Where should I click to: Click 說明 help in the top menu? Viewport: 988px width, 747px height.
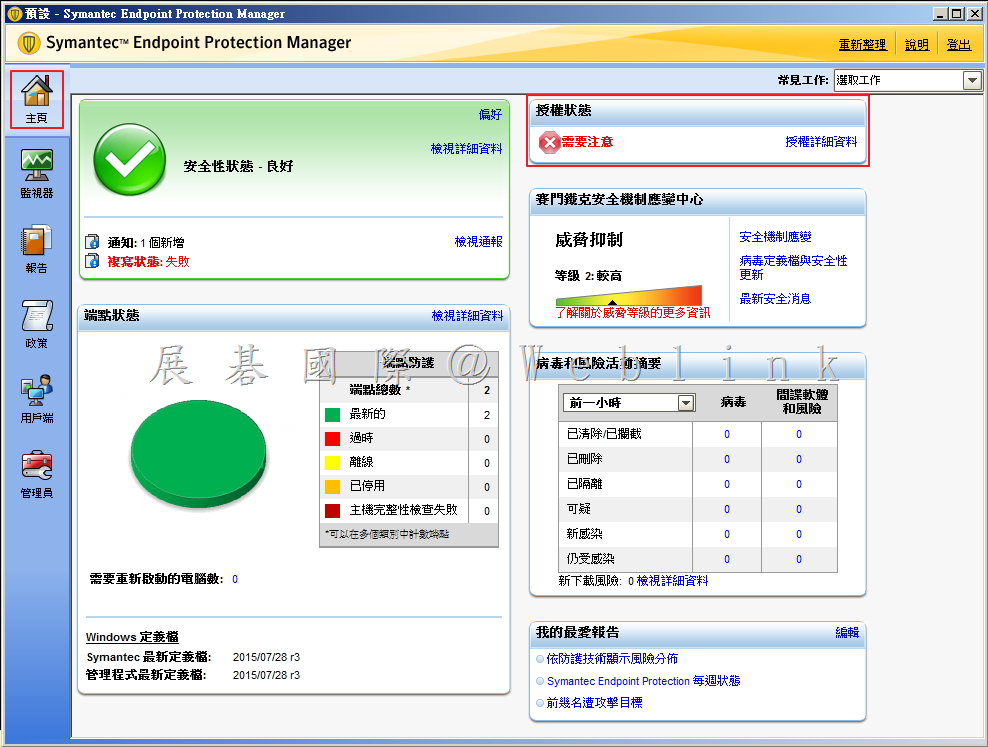(x=916, y=45)
